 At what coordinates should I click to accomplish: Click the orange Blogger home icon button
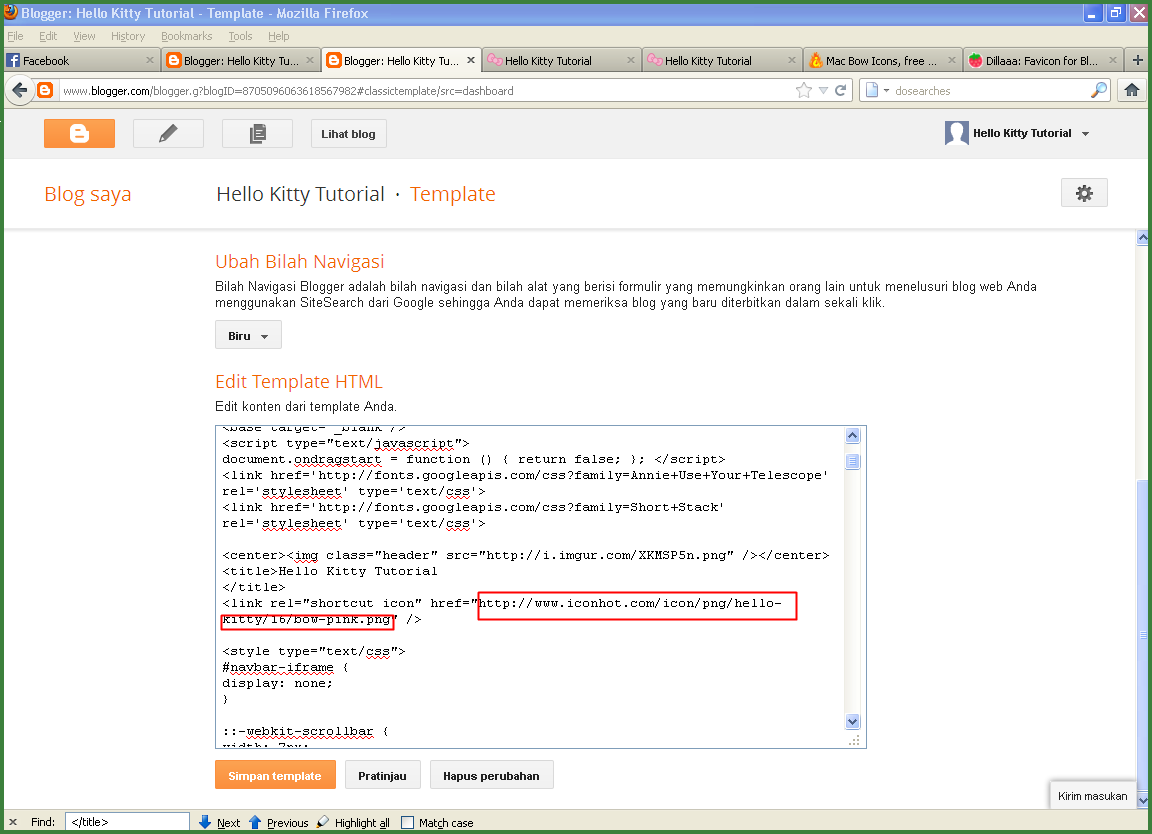79,134
